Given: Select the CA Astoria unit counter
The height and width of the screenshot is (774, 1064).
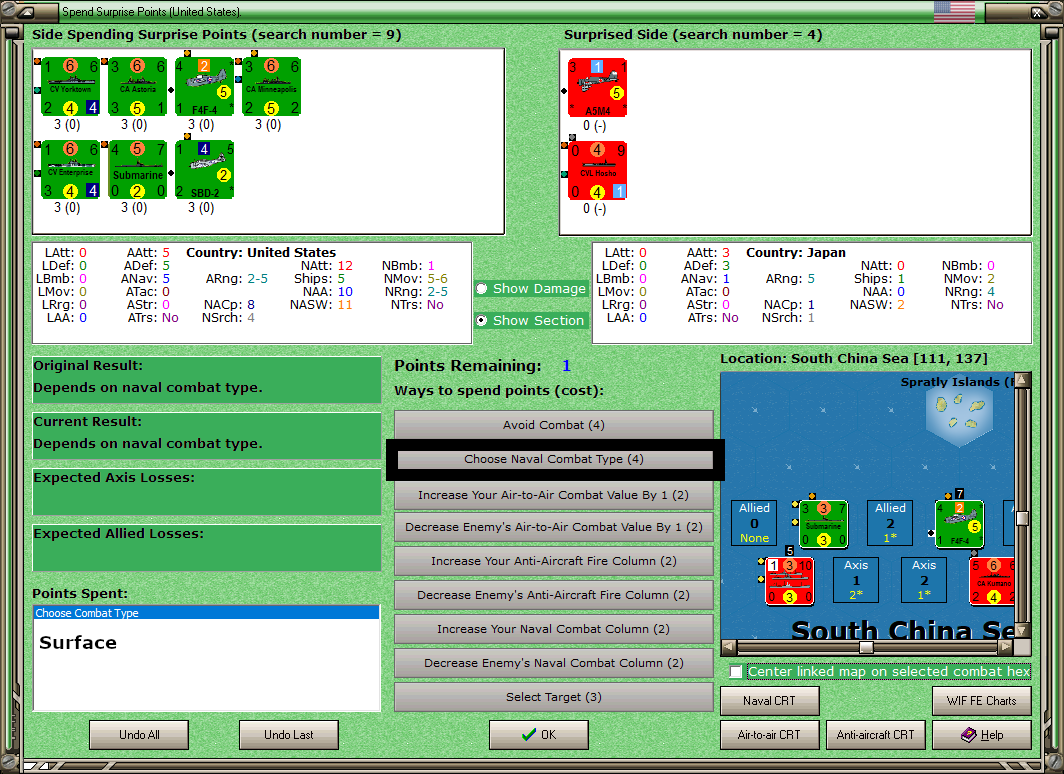Looking at the screenshot, I should click(x=138, y=87).
